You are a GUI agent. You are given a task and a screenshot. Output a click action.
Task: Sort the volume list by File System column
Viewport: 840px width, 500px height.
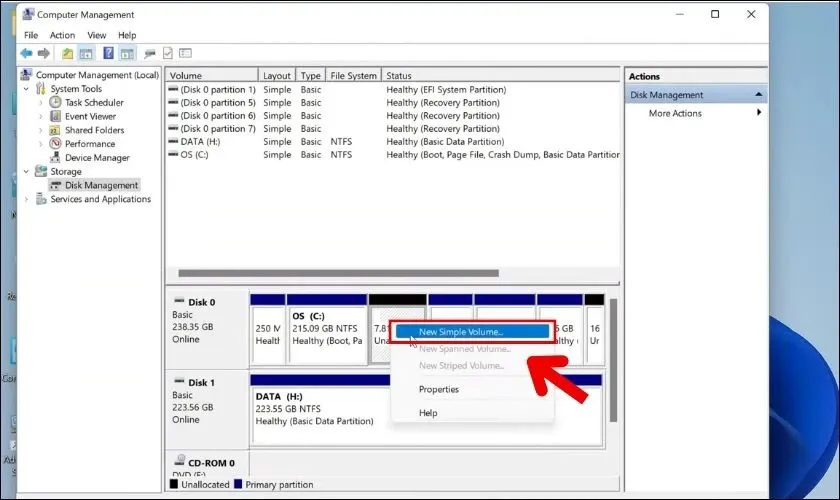pyautogui.click(x=354, y=76)
